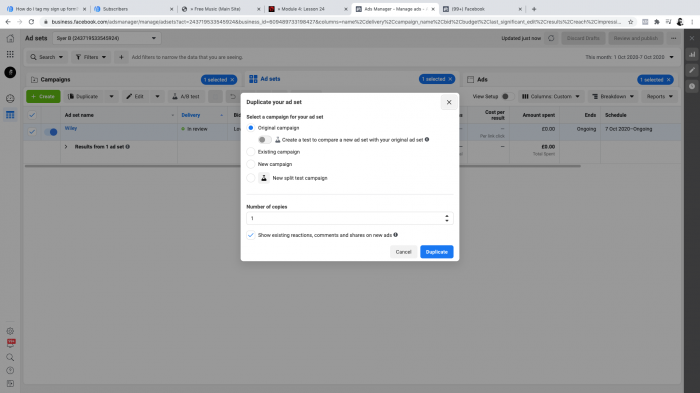This screenshot has height=393, width=700.
Task: Expand results from 1 ad set row
Action: point(66,146)
